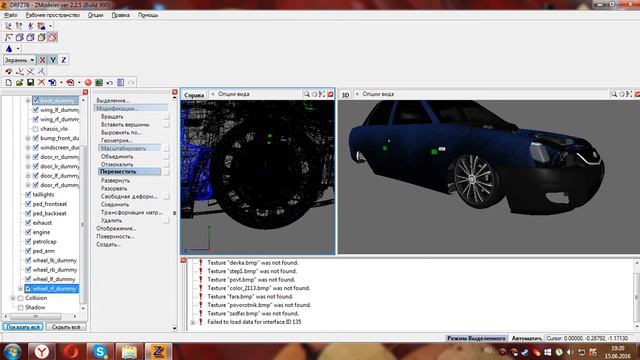Expand the bump_front_du tree node
Image resolution: width=640 pixels, height=360 pixels.
point(28,138)
